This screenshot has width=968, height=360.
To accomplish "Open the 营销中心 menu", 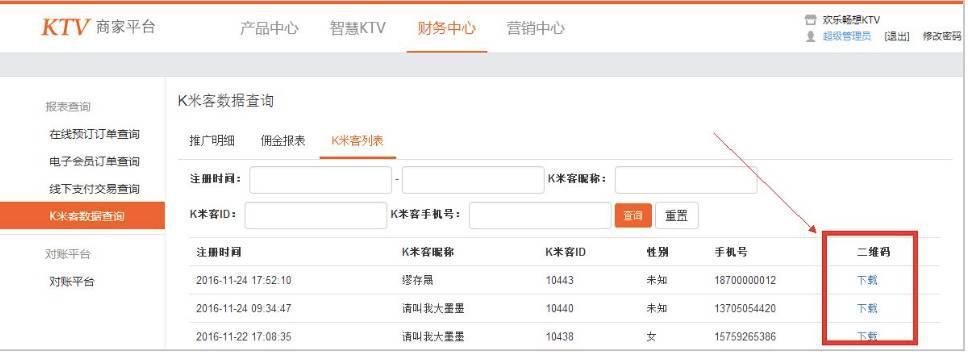I will click(535, 28).
